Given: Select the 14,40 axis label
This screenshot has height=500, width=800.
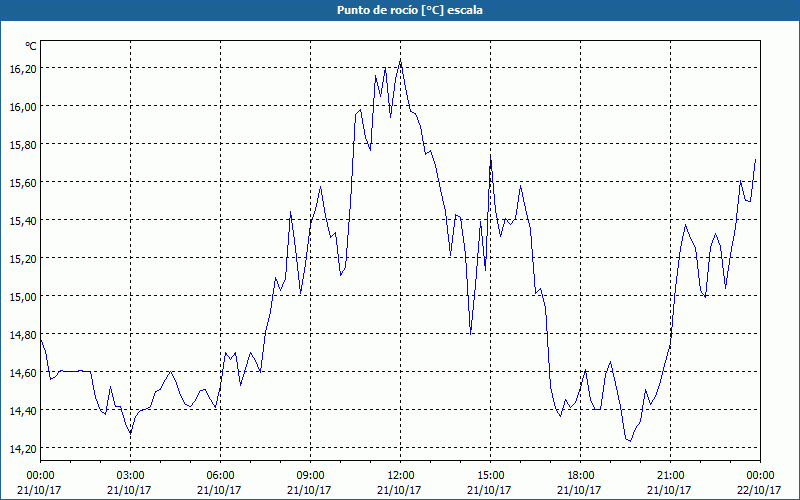Looking at the screenshot, I should (x=23, y=410).
